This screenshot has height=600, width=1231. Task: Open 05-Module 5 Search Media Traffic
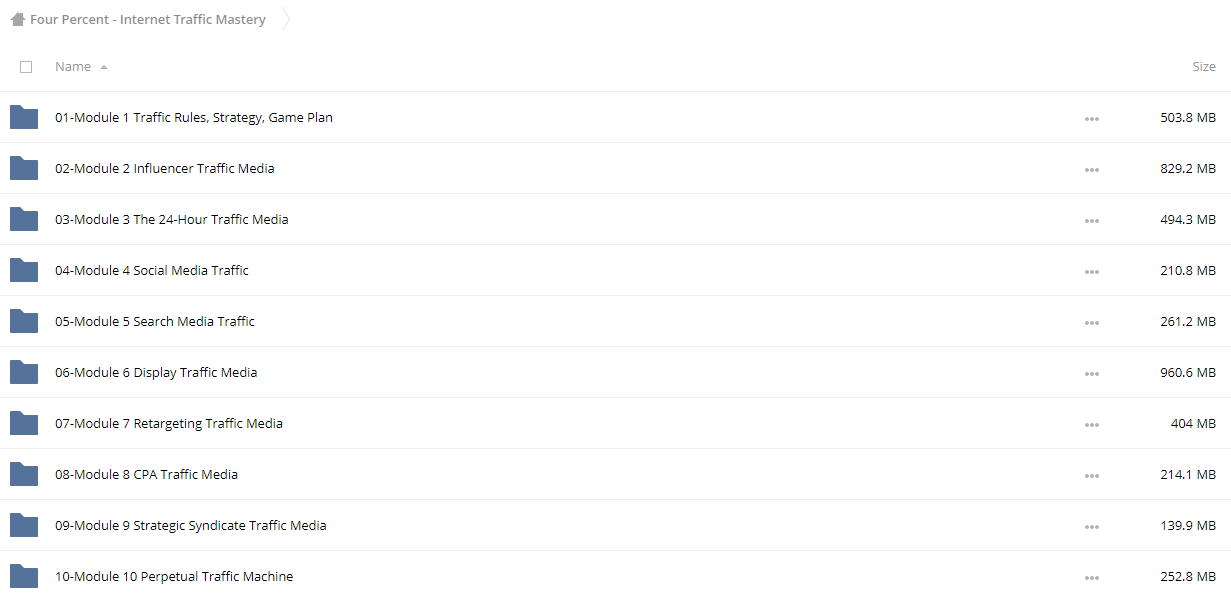pyautogui.click(x=155, y=321)
